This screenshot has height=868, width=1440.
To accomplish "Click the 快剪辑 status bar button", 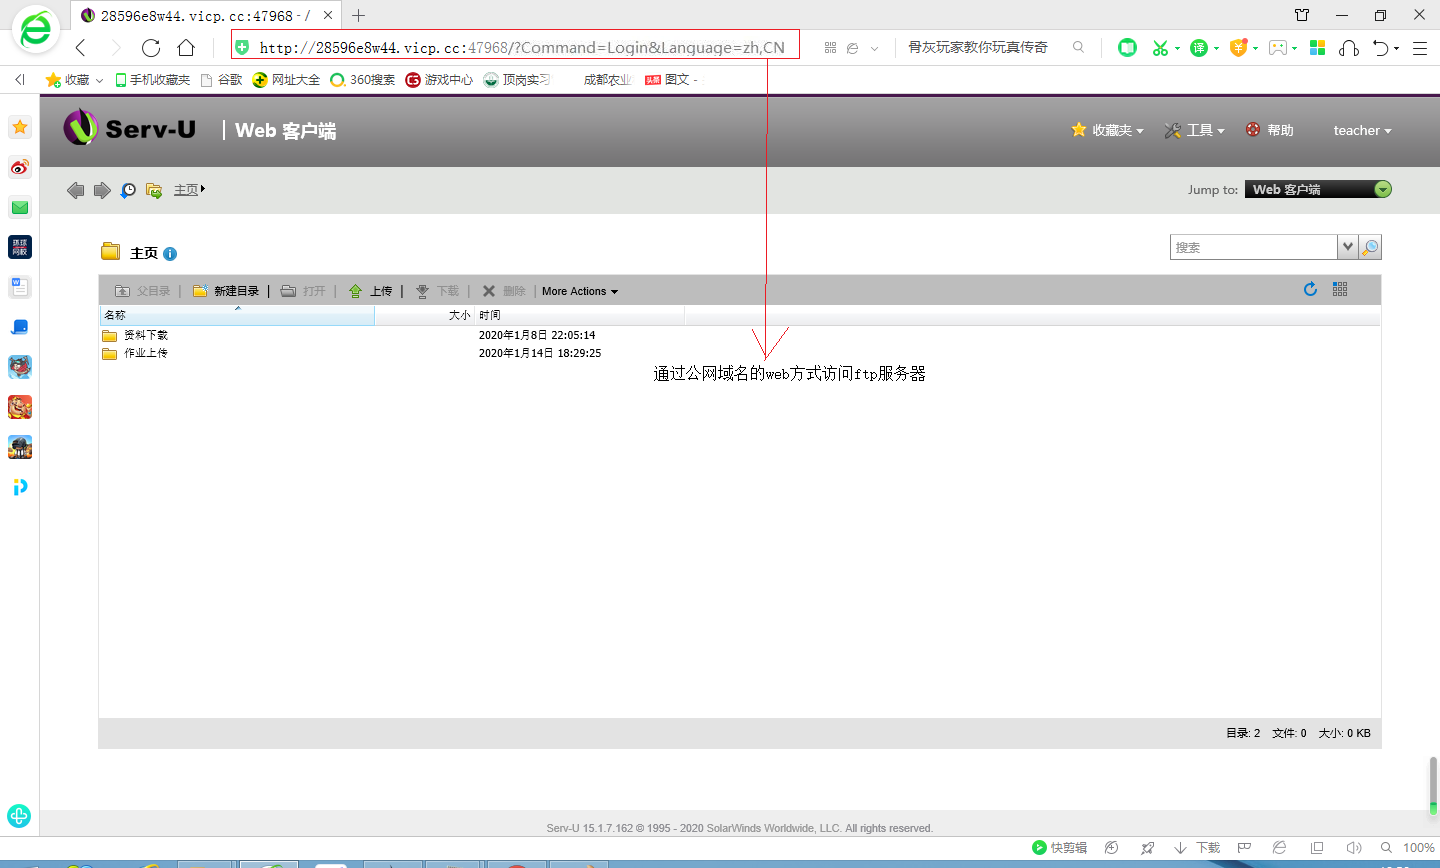I will (1059, 847).
